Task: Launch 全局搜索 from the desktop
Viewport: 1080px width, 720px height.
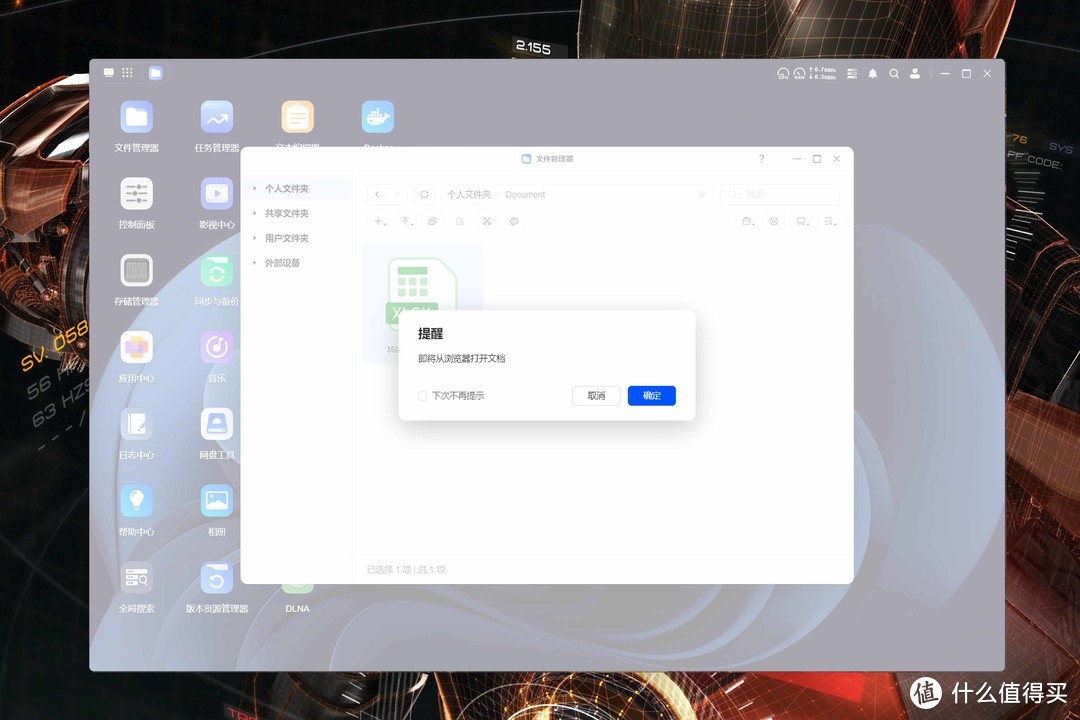Action: [x=136, y=578]
